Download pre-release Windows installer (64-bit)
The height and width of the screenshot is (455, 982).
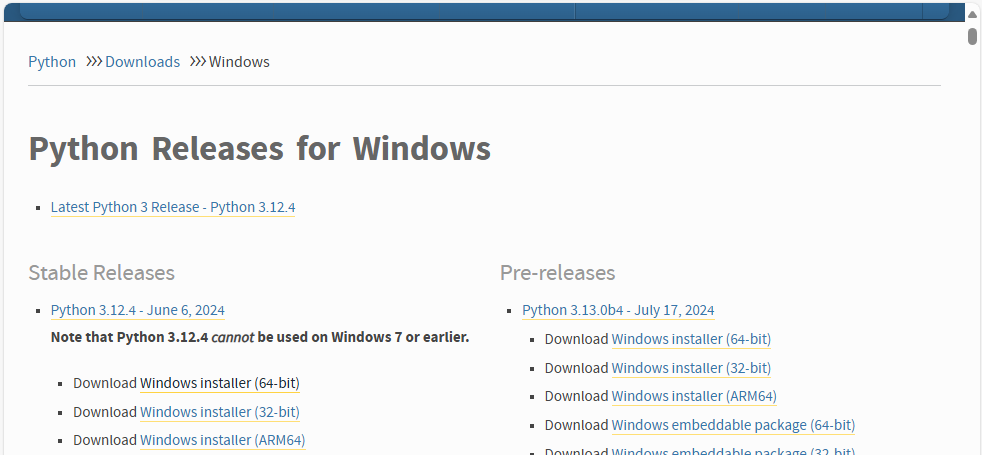[691, 339]
